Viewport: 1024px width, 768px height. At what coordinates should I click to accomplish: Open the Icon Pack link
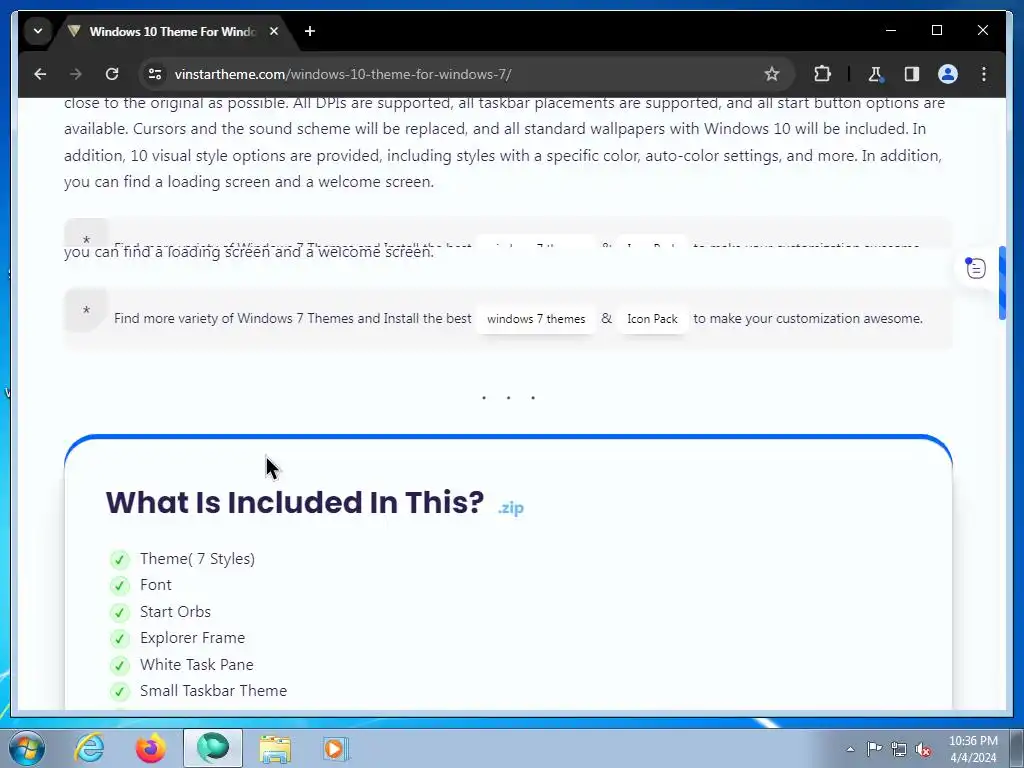pos(652,319)
